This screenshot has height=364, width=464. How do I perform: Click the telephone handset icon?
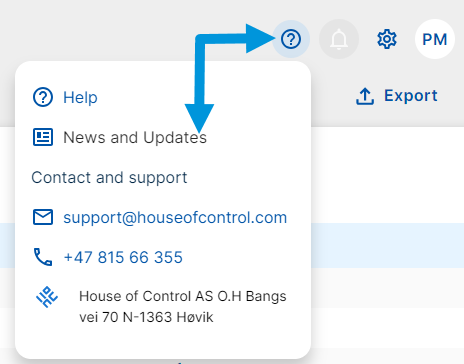43,257
